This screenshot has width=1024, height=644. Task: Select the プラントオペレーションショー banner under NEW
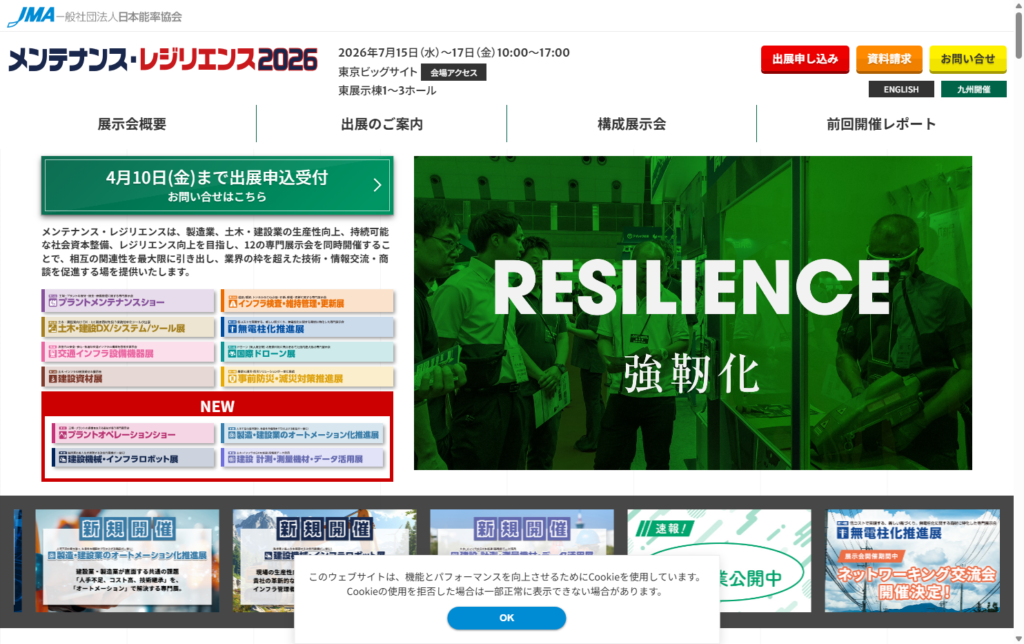tap(133, 434)
